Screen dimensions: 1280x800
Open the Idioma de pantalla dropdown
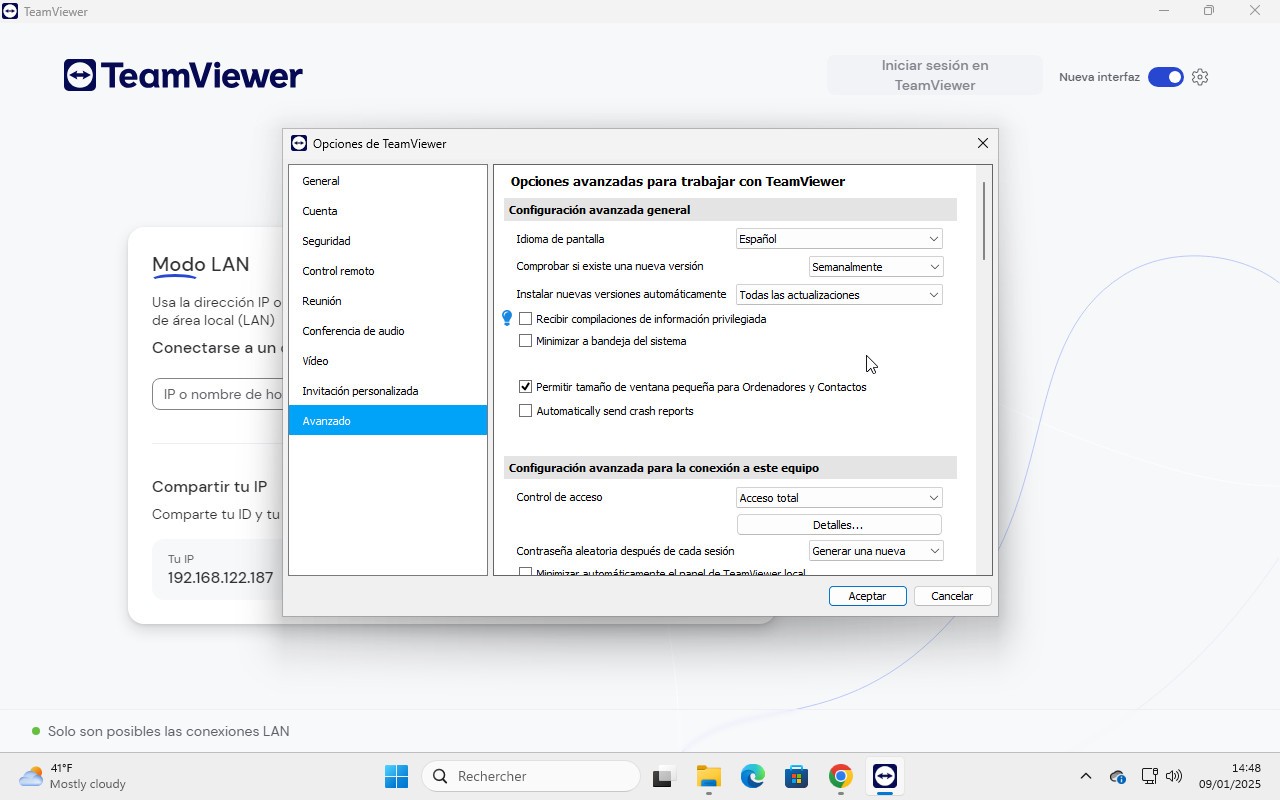[x=838, y=239]
